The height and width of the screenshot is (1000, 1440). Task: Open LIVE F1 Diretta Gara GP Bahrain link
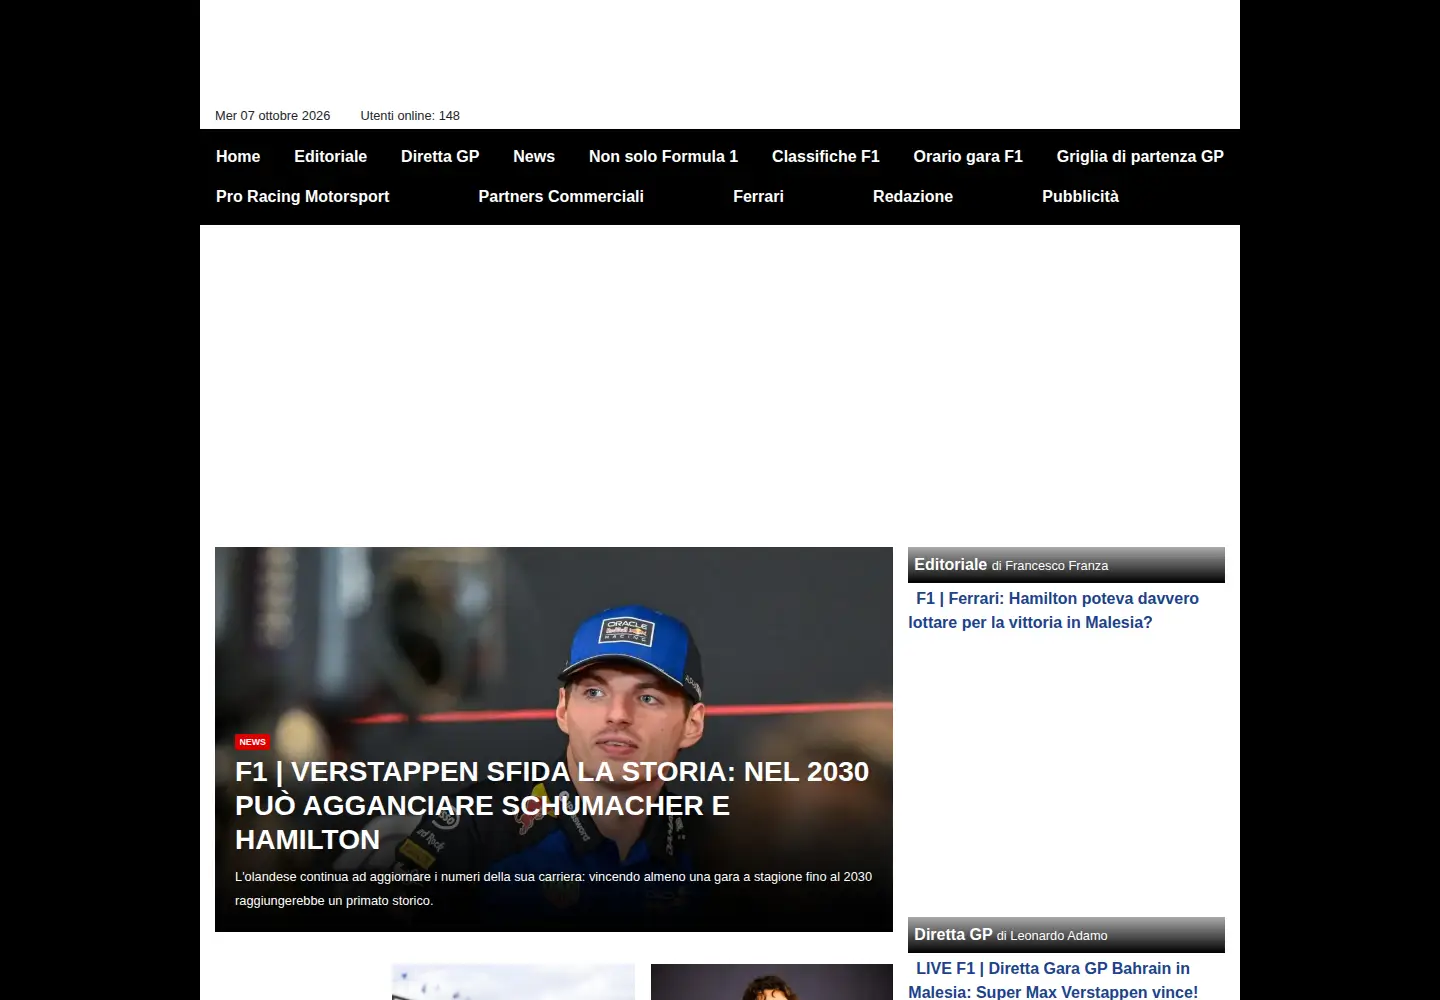pyautogui.click(x=1053, y=980)
